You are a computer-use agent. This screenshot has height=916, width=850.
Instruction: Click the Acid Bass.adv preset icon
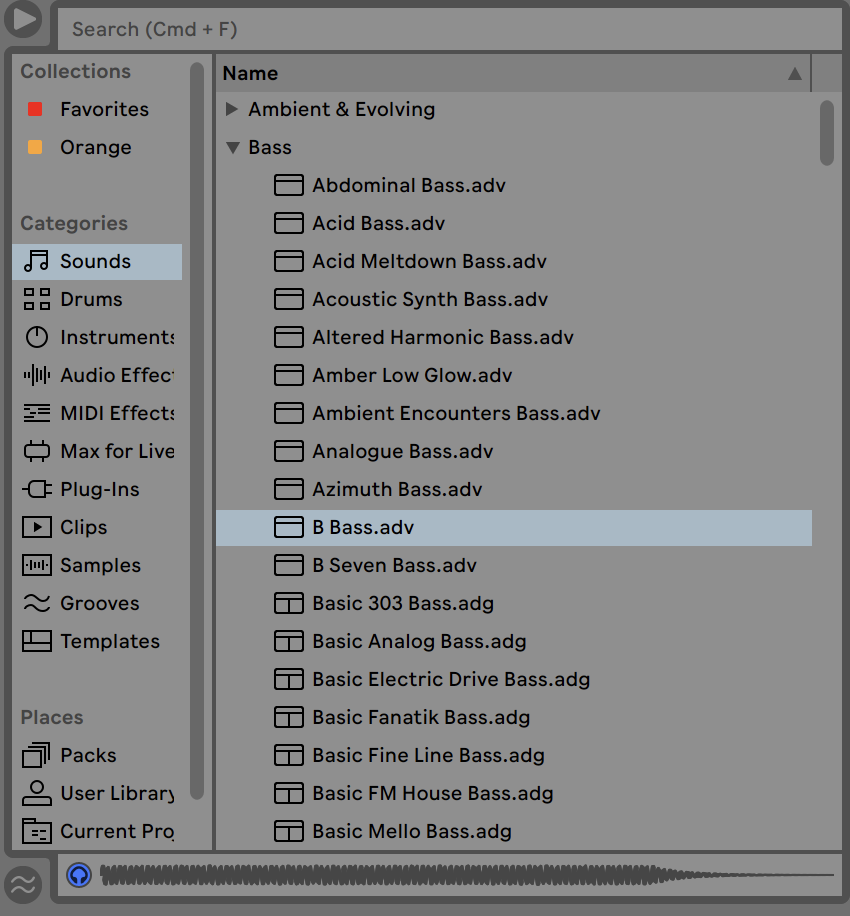coord(289,223)
